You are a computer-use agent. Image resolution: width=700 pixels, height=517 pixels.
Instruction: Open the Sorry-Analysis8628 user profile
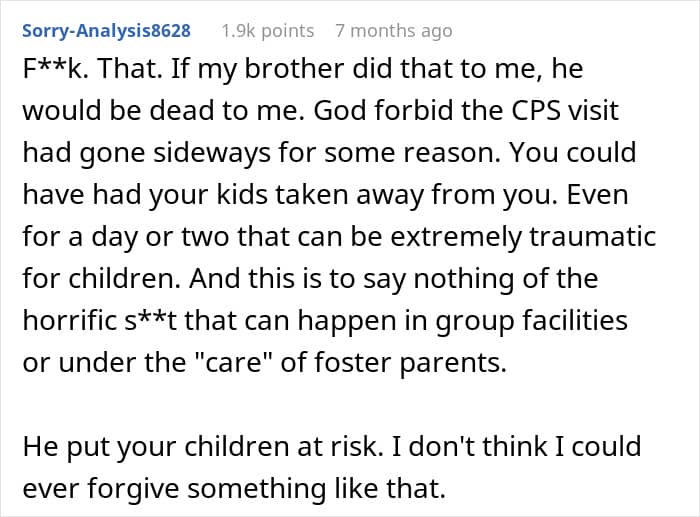[x=106, y=31]
